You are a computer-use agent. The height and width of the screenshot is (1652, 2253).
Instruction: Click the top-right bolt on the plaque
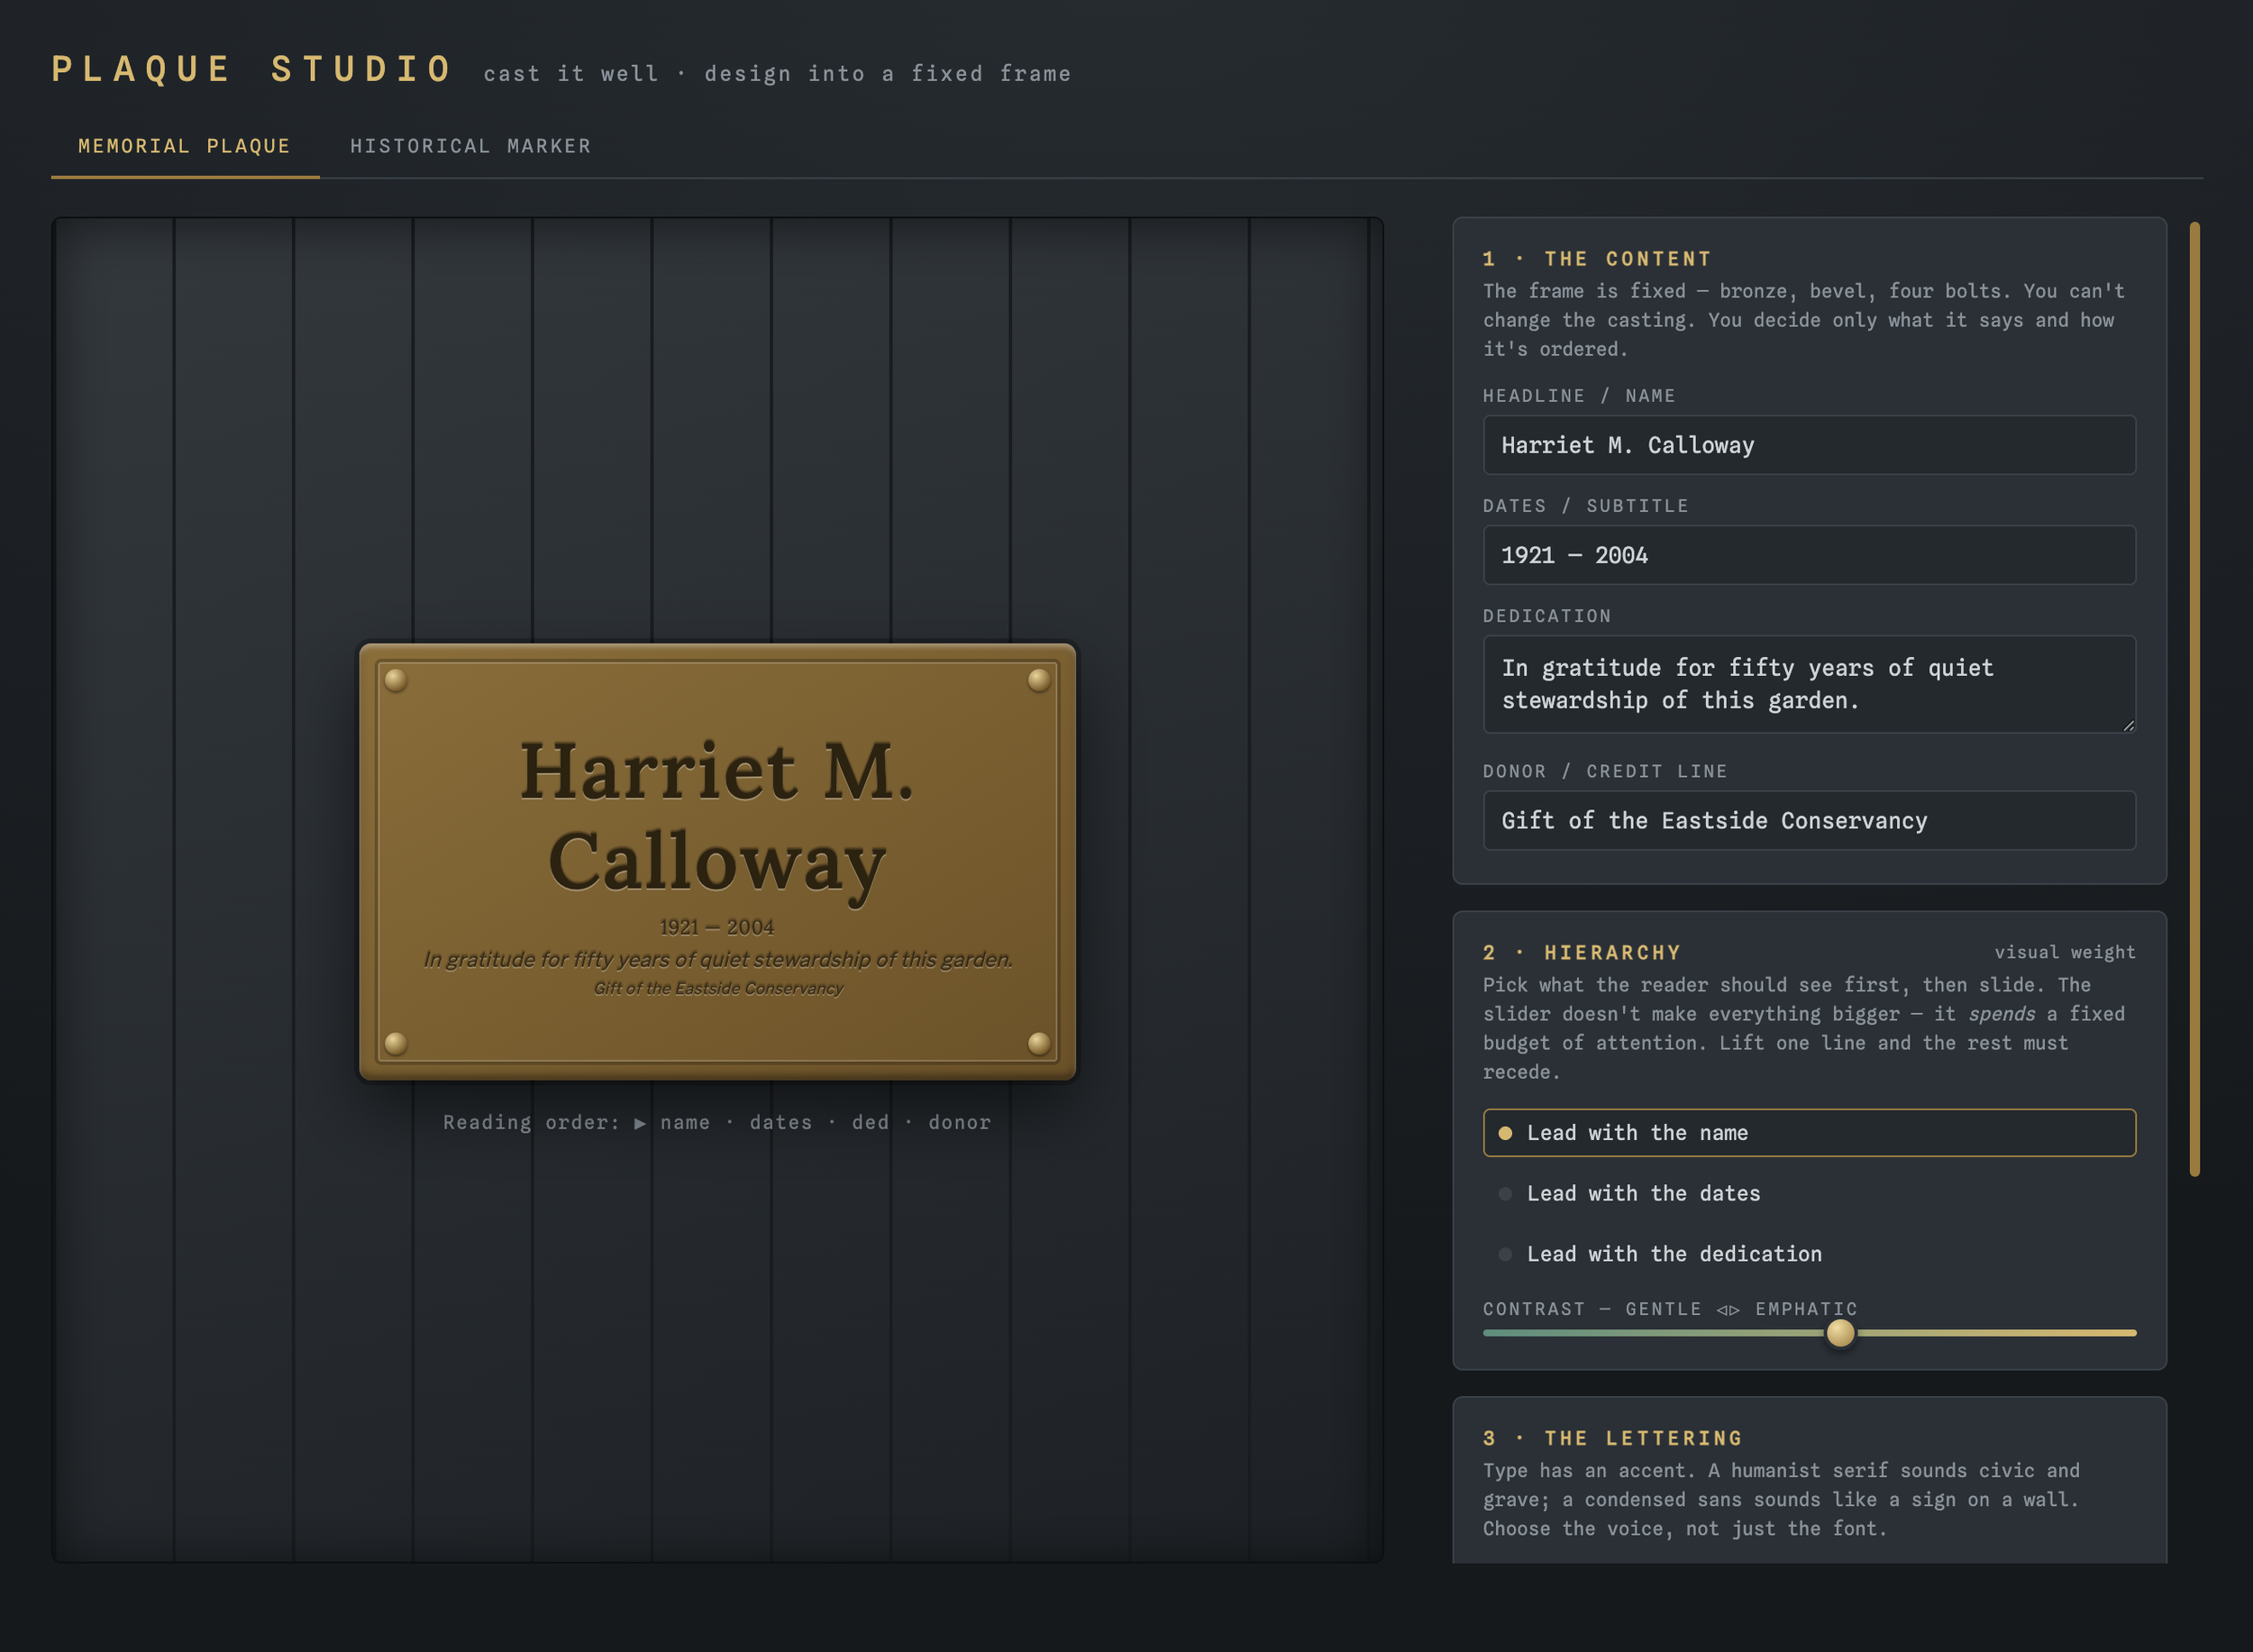1039,680
